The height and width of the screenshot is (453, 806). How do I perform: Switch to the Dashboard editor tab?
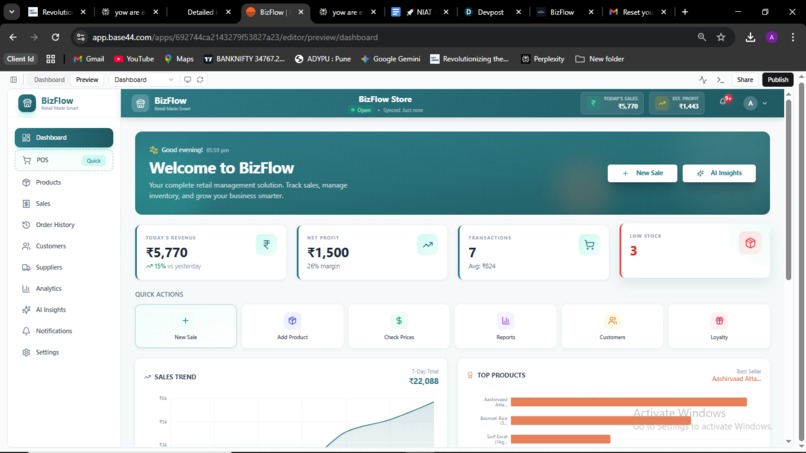(x=49, y=80)
